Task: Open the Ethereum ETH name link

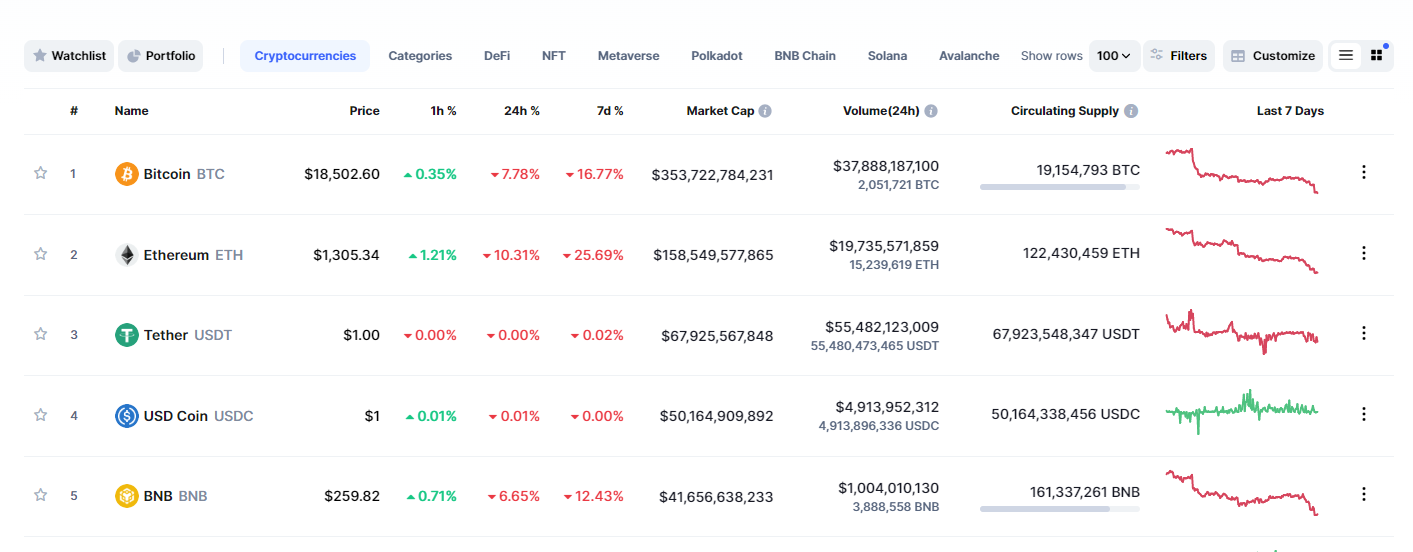Action: (193, 255)
